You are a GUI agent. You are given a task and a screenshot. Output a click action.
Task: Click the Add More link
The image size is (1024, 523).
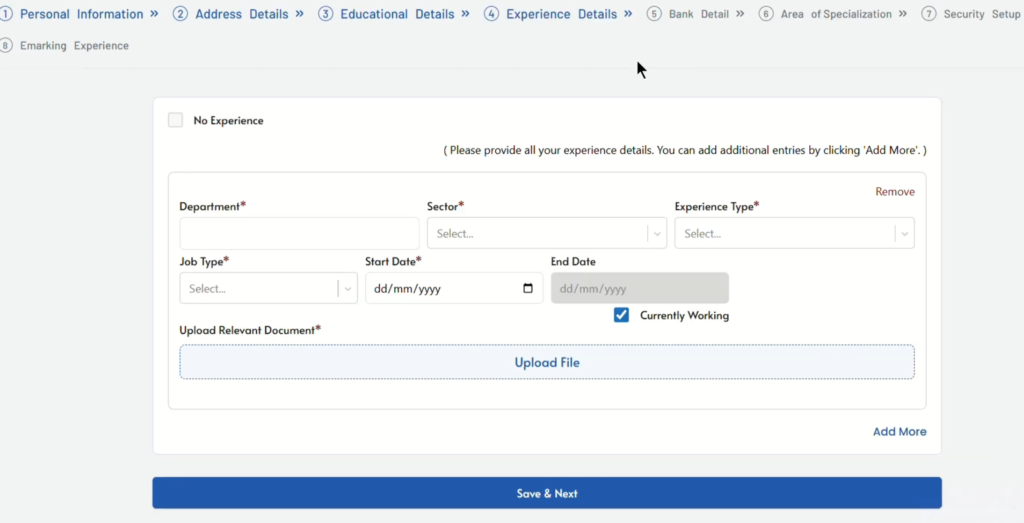tap(899, 432)
